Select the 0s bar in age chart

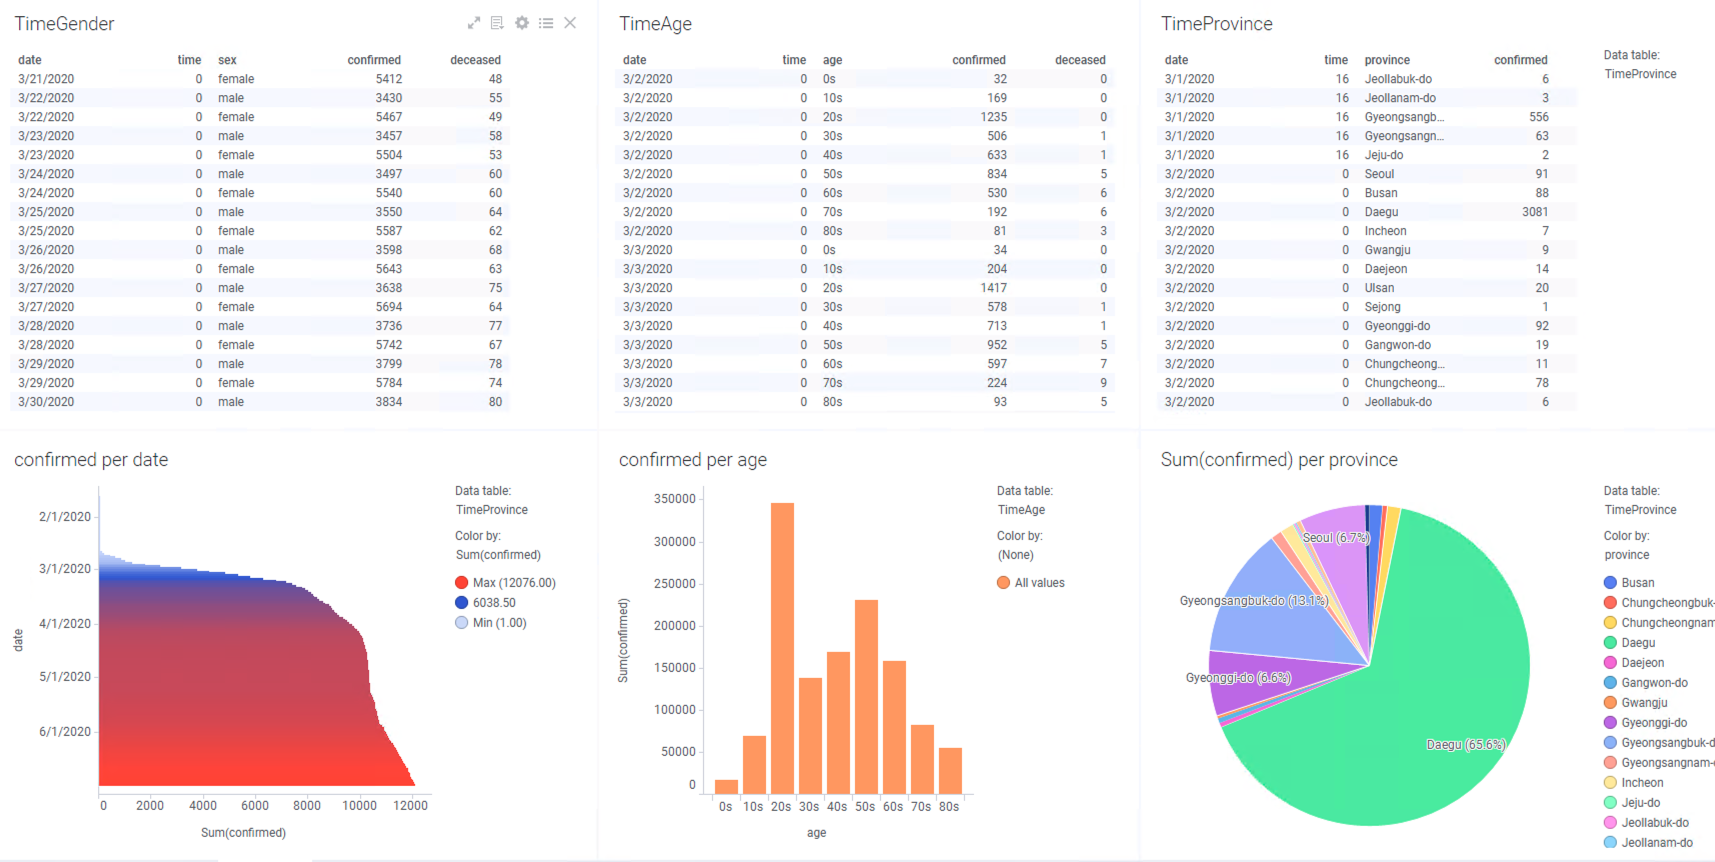click(x=726, y=787)
